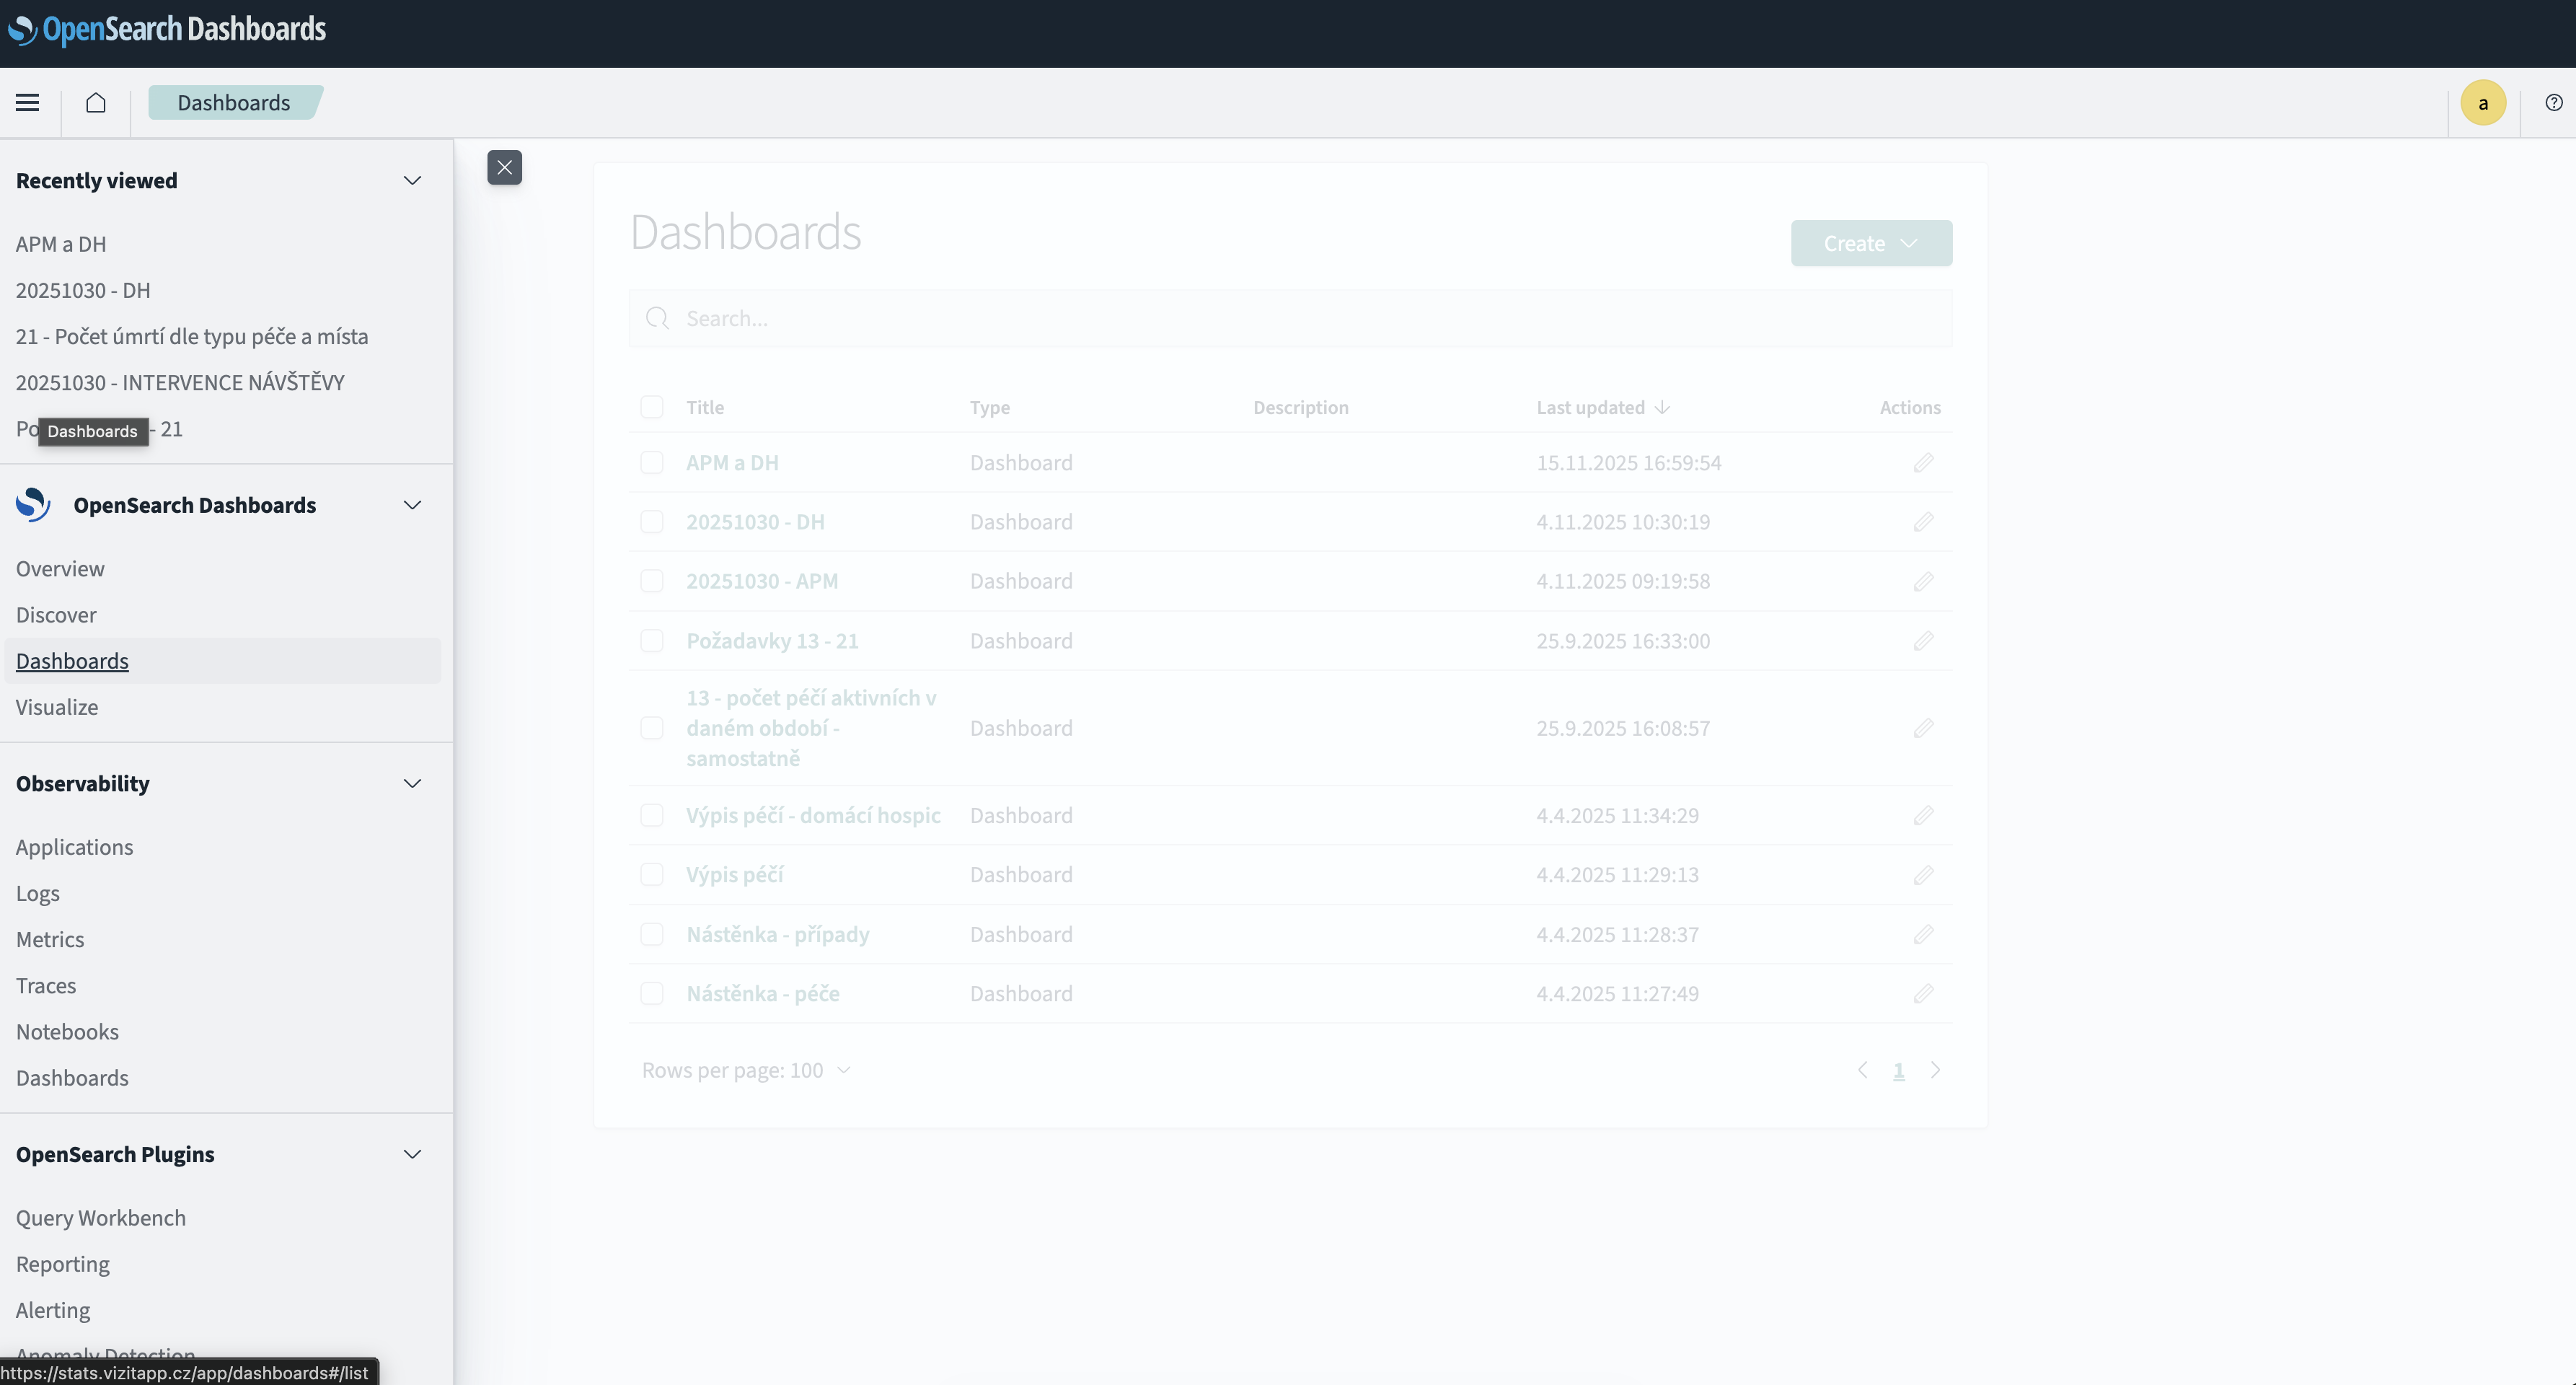This screenshot has width=2576, height=1385.
Task: Close the navigation flyout with X
Action: point(504,168)
